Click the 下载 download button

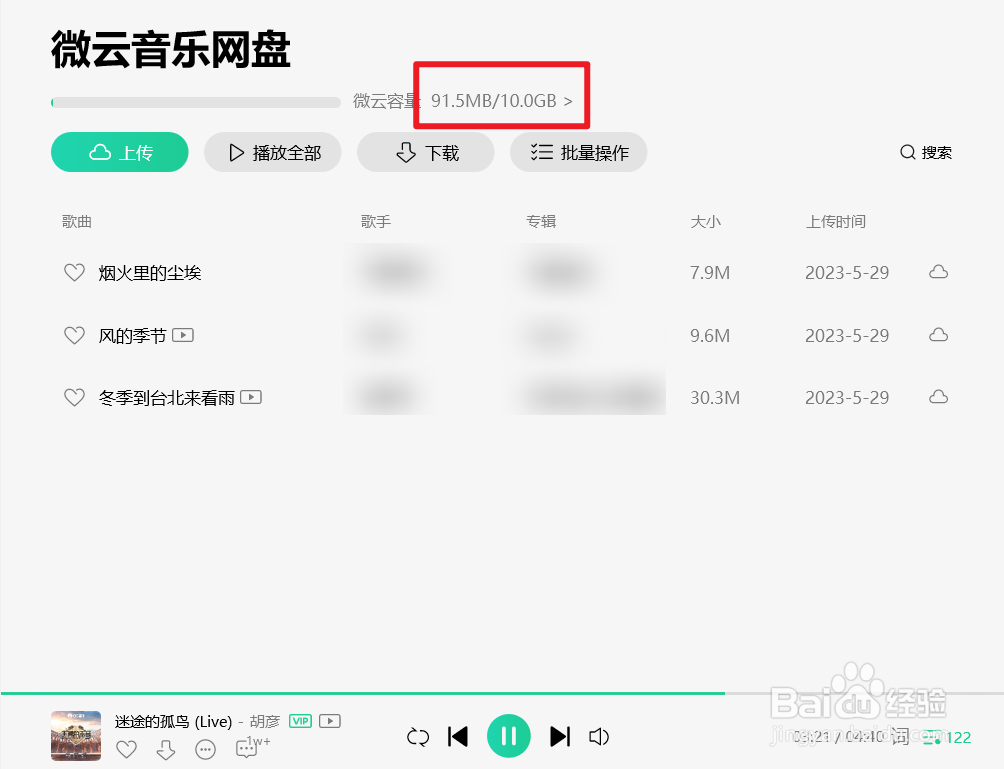click(x=426, y=152)
